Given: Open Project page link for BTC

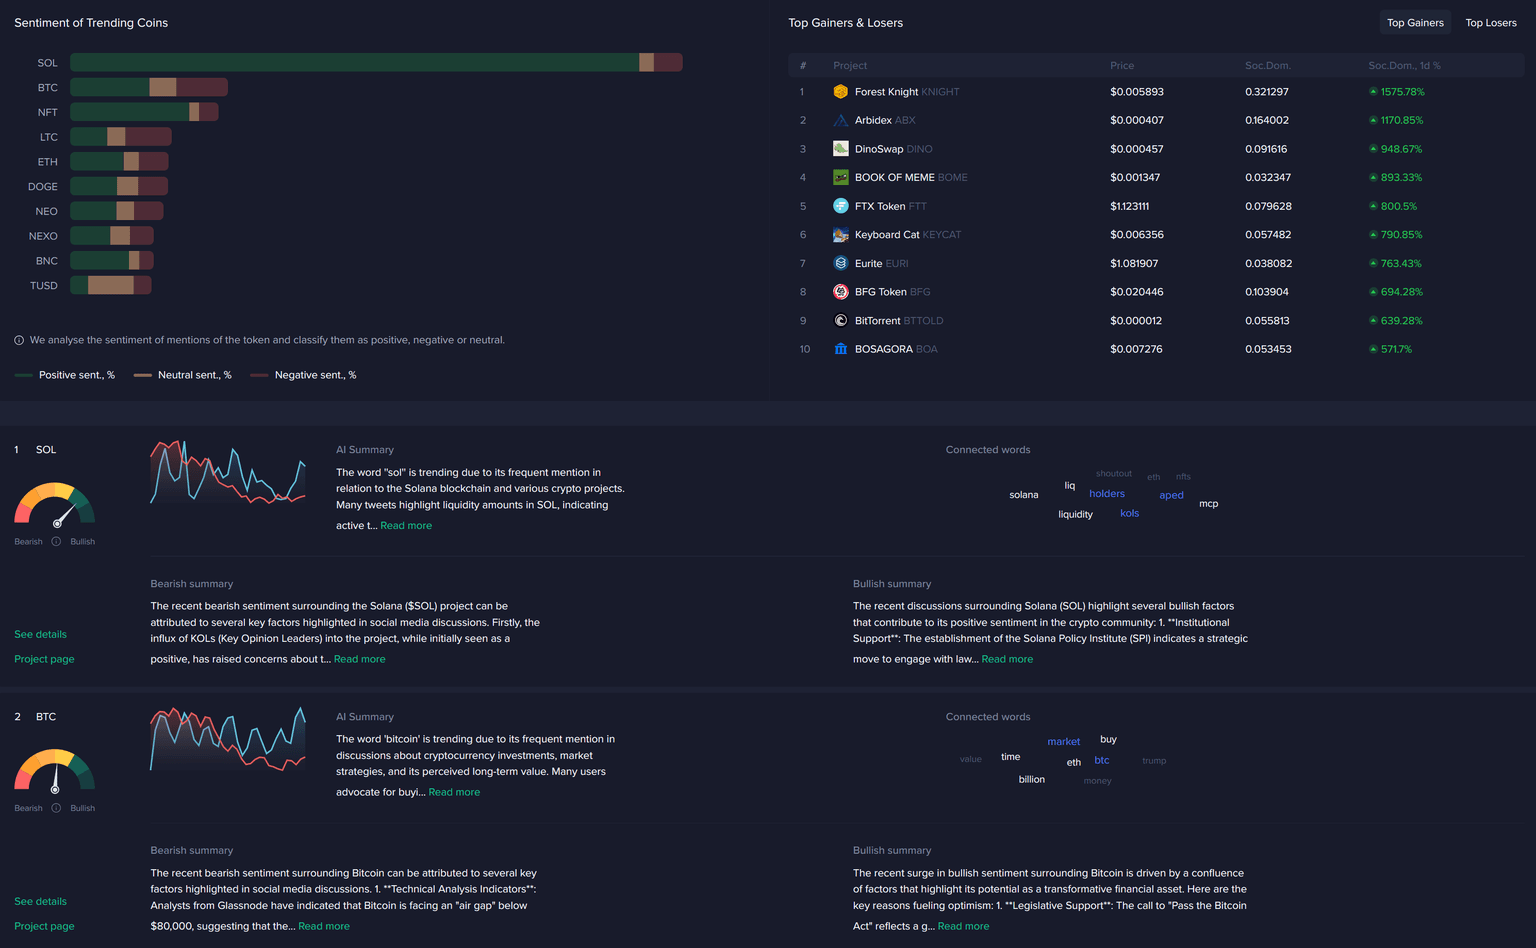Looking at the screenshot, I should click(x=44, y=926).
